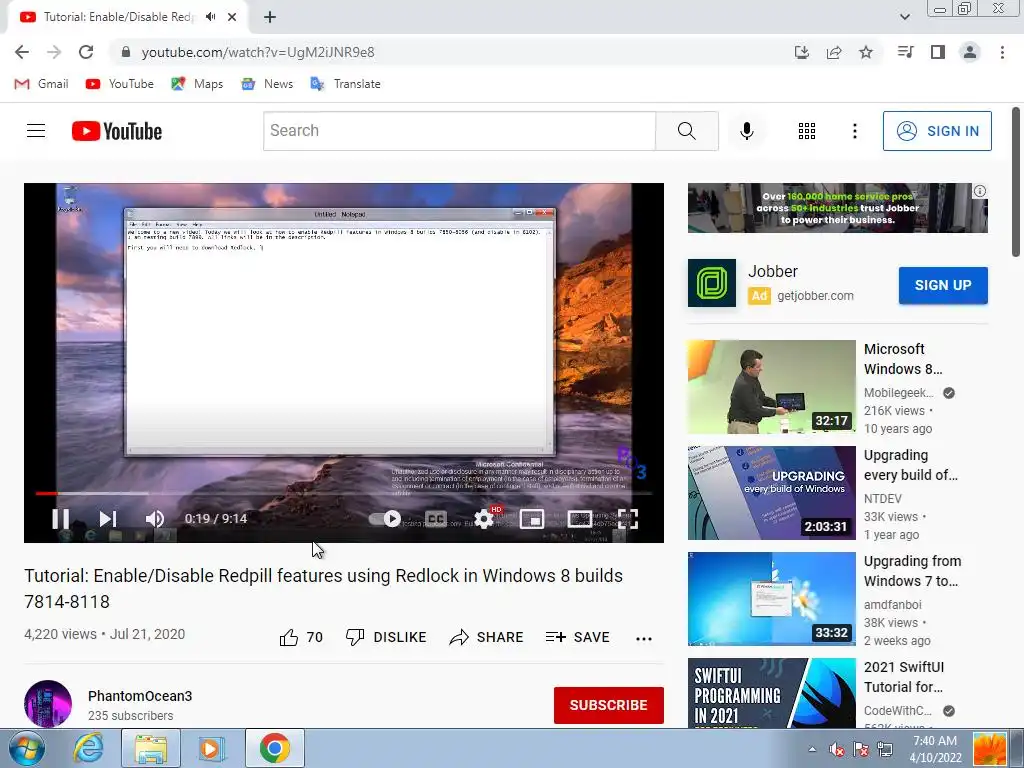Open more actions ellipsis under video
The image size is (1024, 768).
click(x=644, y=638)
